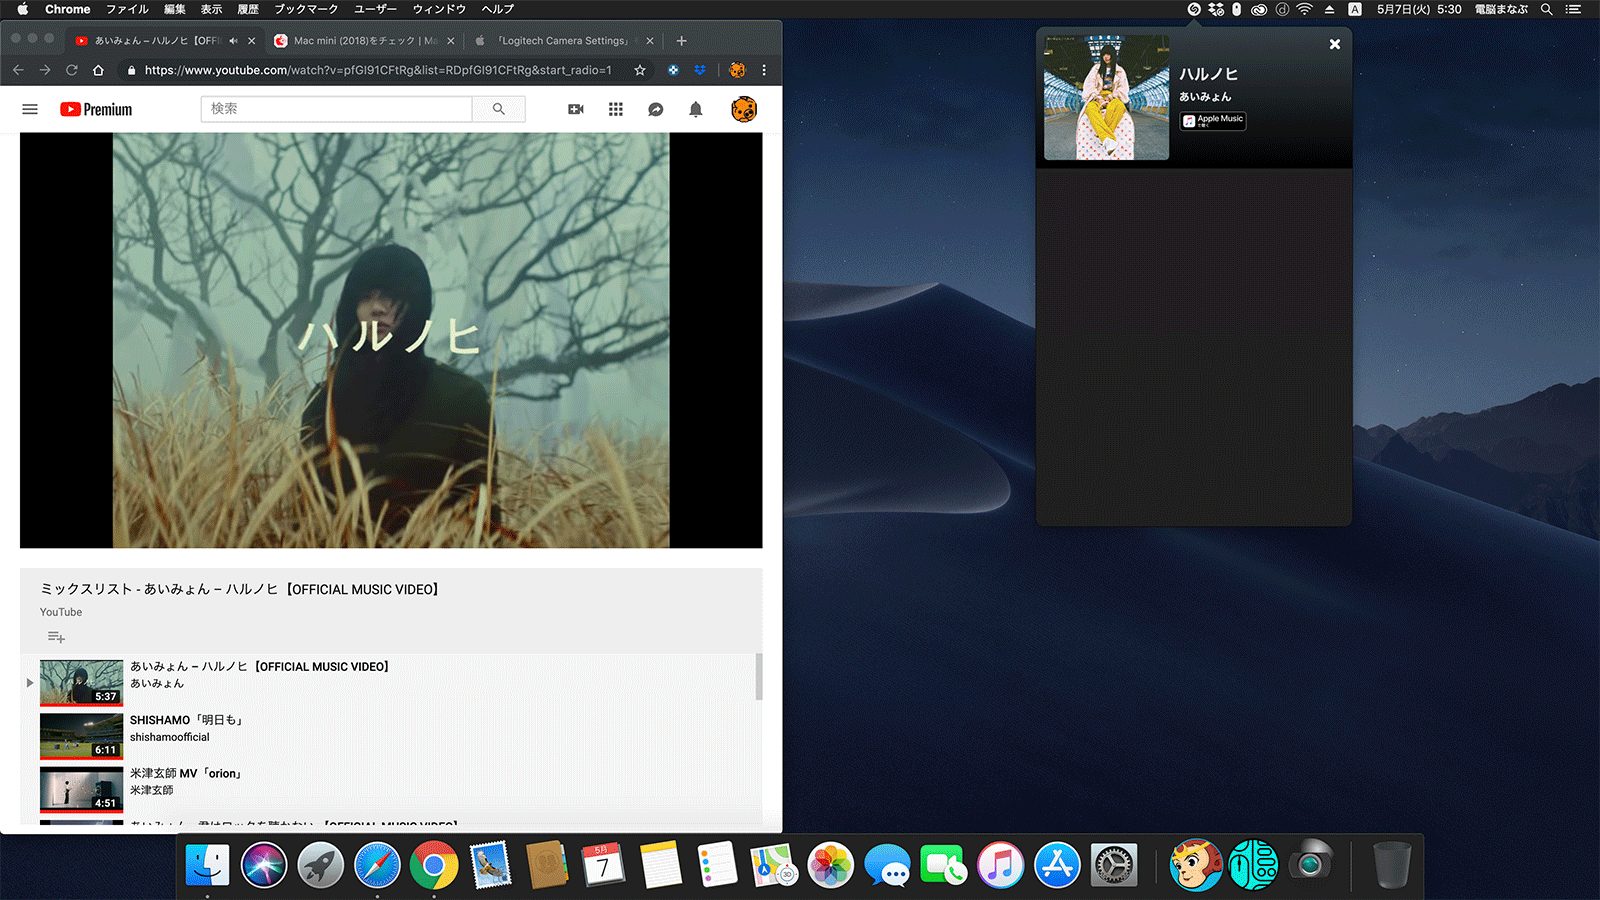The width and height of the screenshot is (1600, 900).
Task: Select SHISHAMO「明日も」in the mix list
Action: click(x=390, y=736)
